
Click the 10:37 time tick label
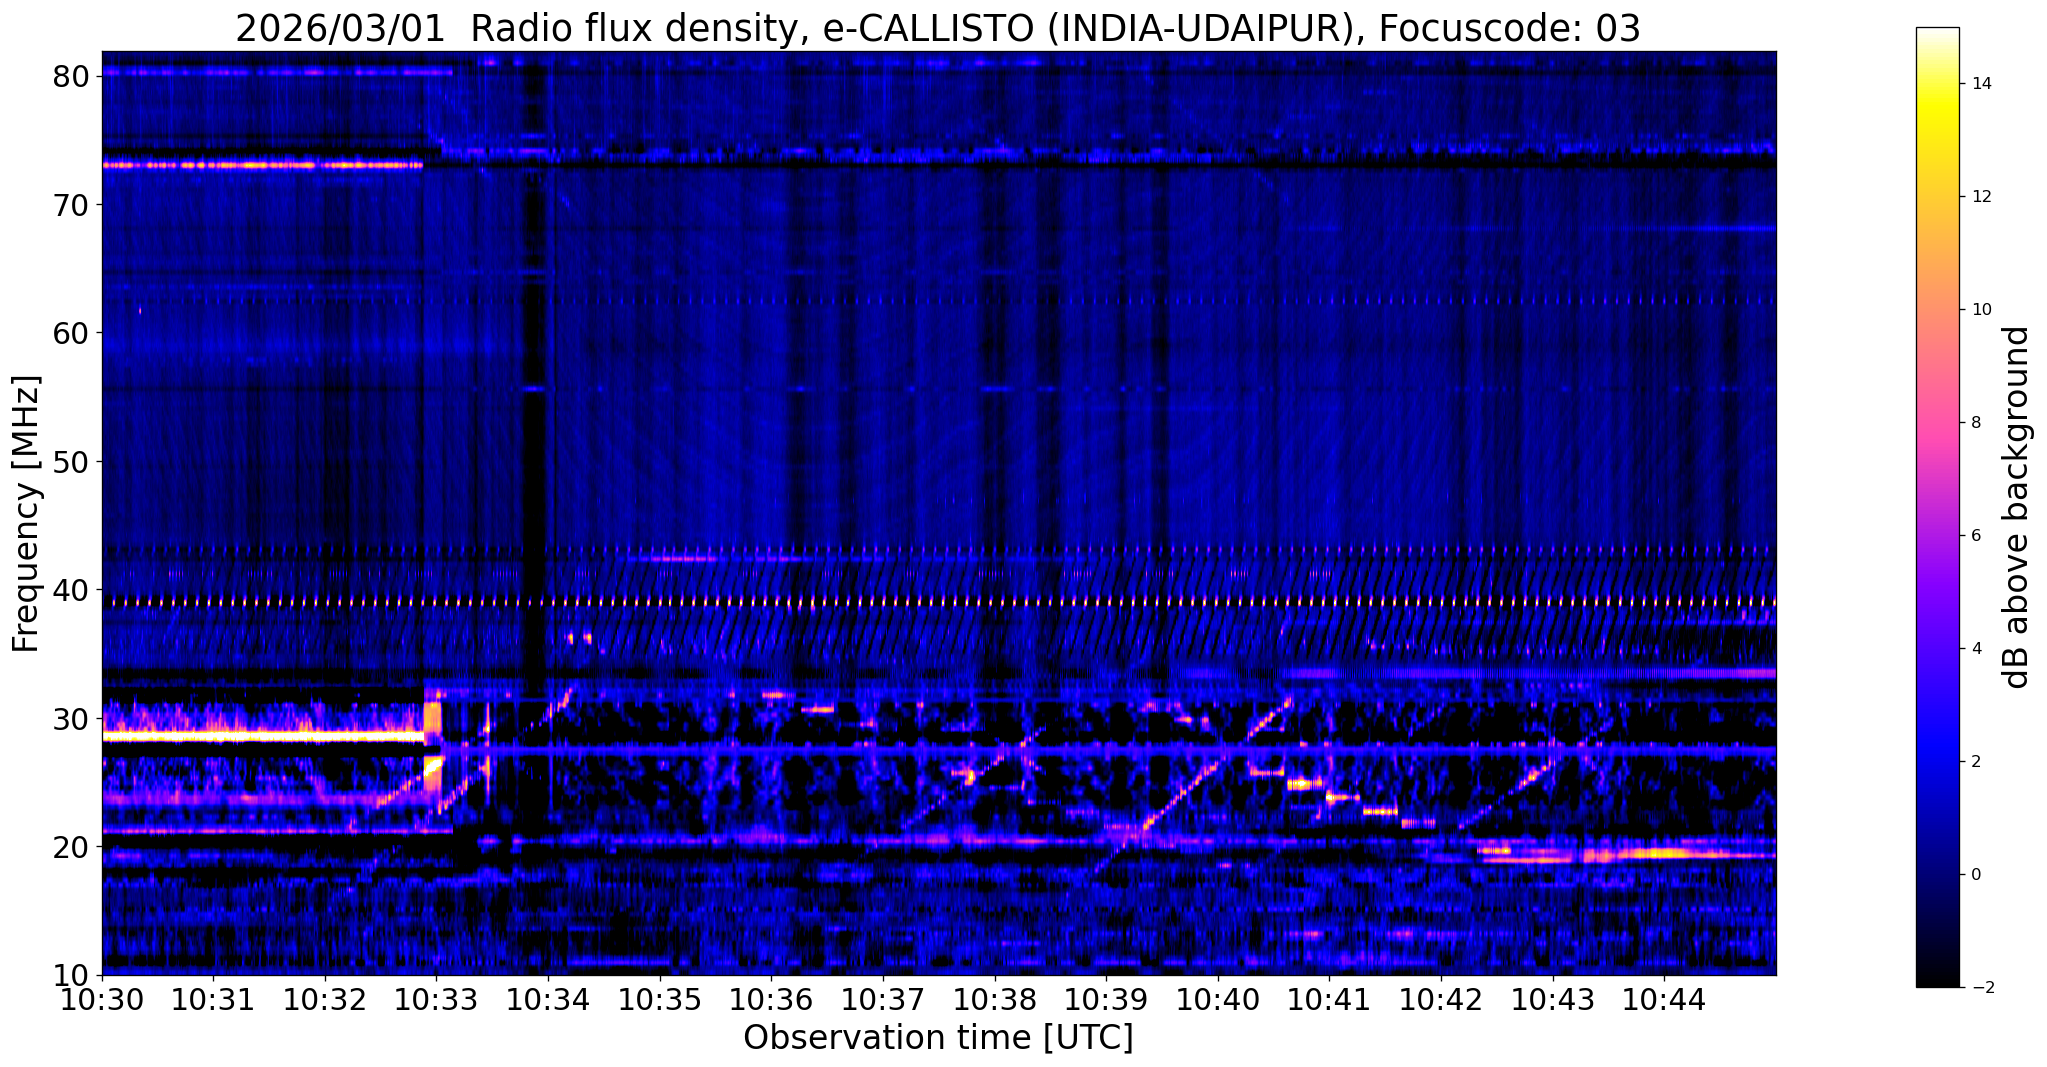coord(883,999)
